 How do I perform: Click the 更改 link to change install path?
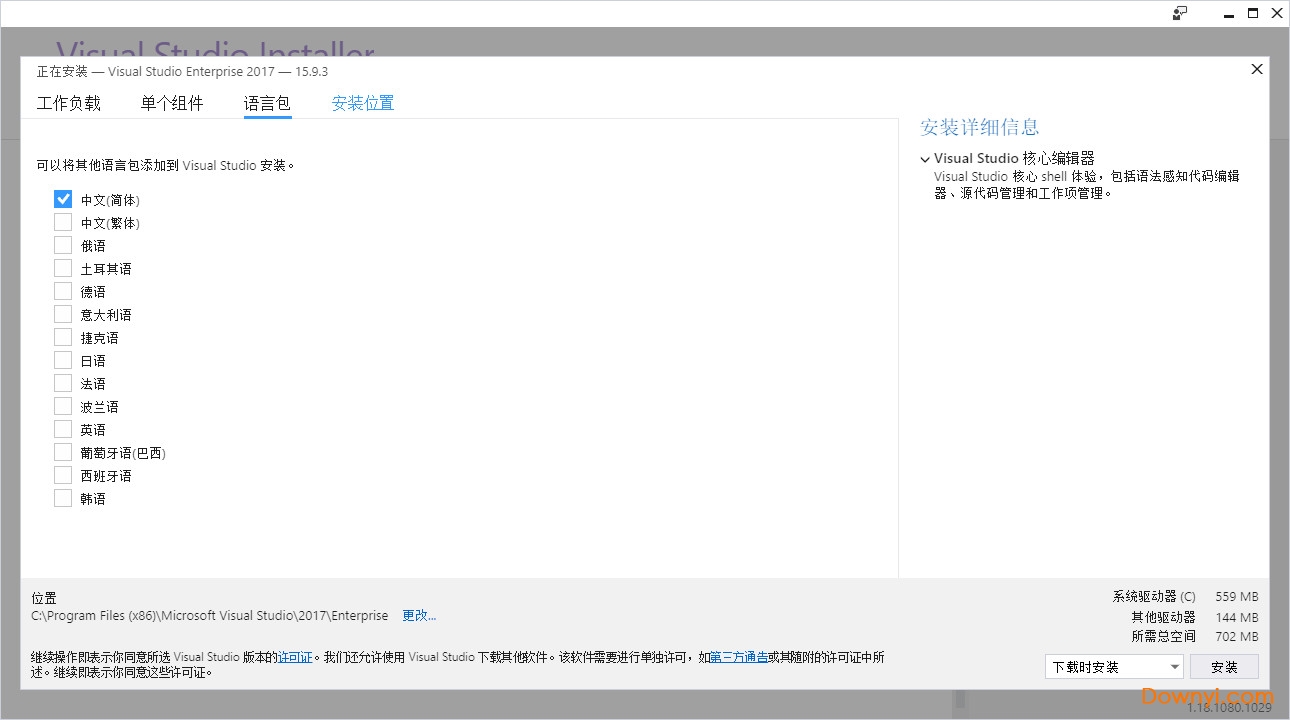coord(419,615)
